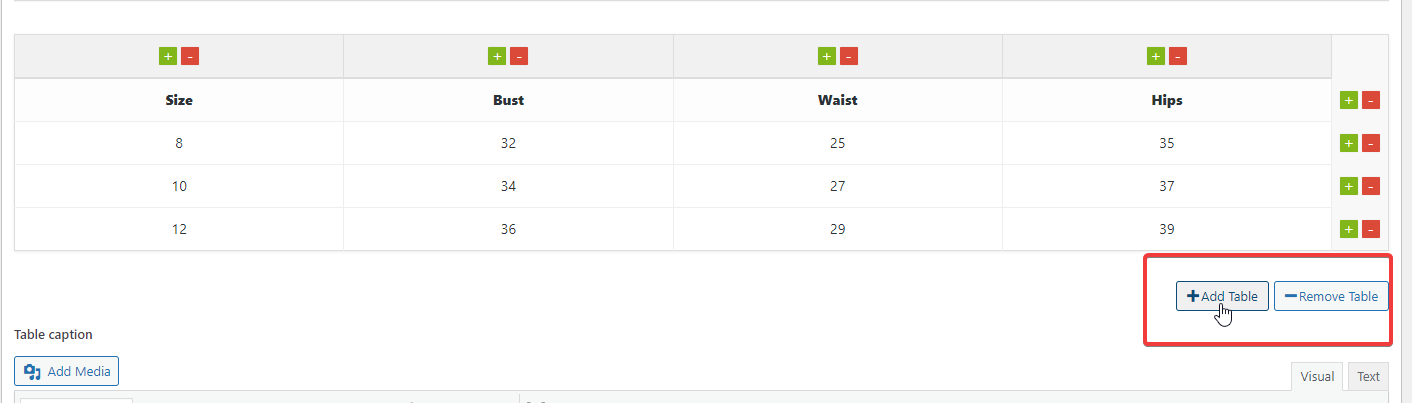Remove Hips column with red minus
The width and height of the screenshot is (1412, 403).
tap(1178, 56)
